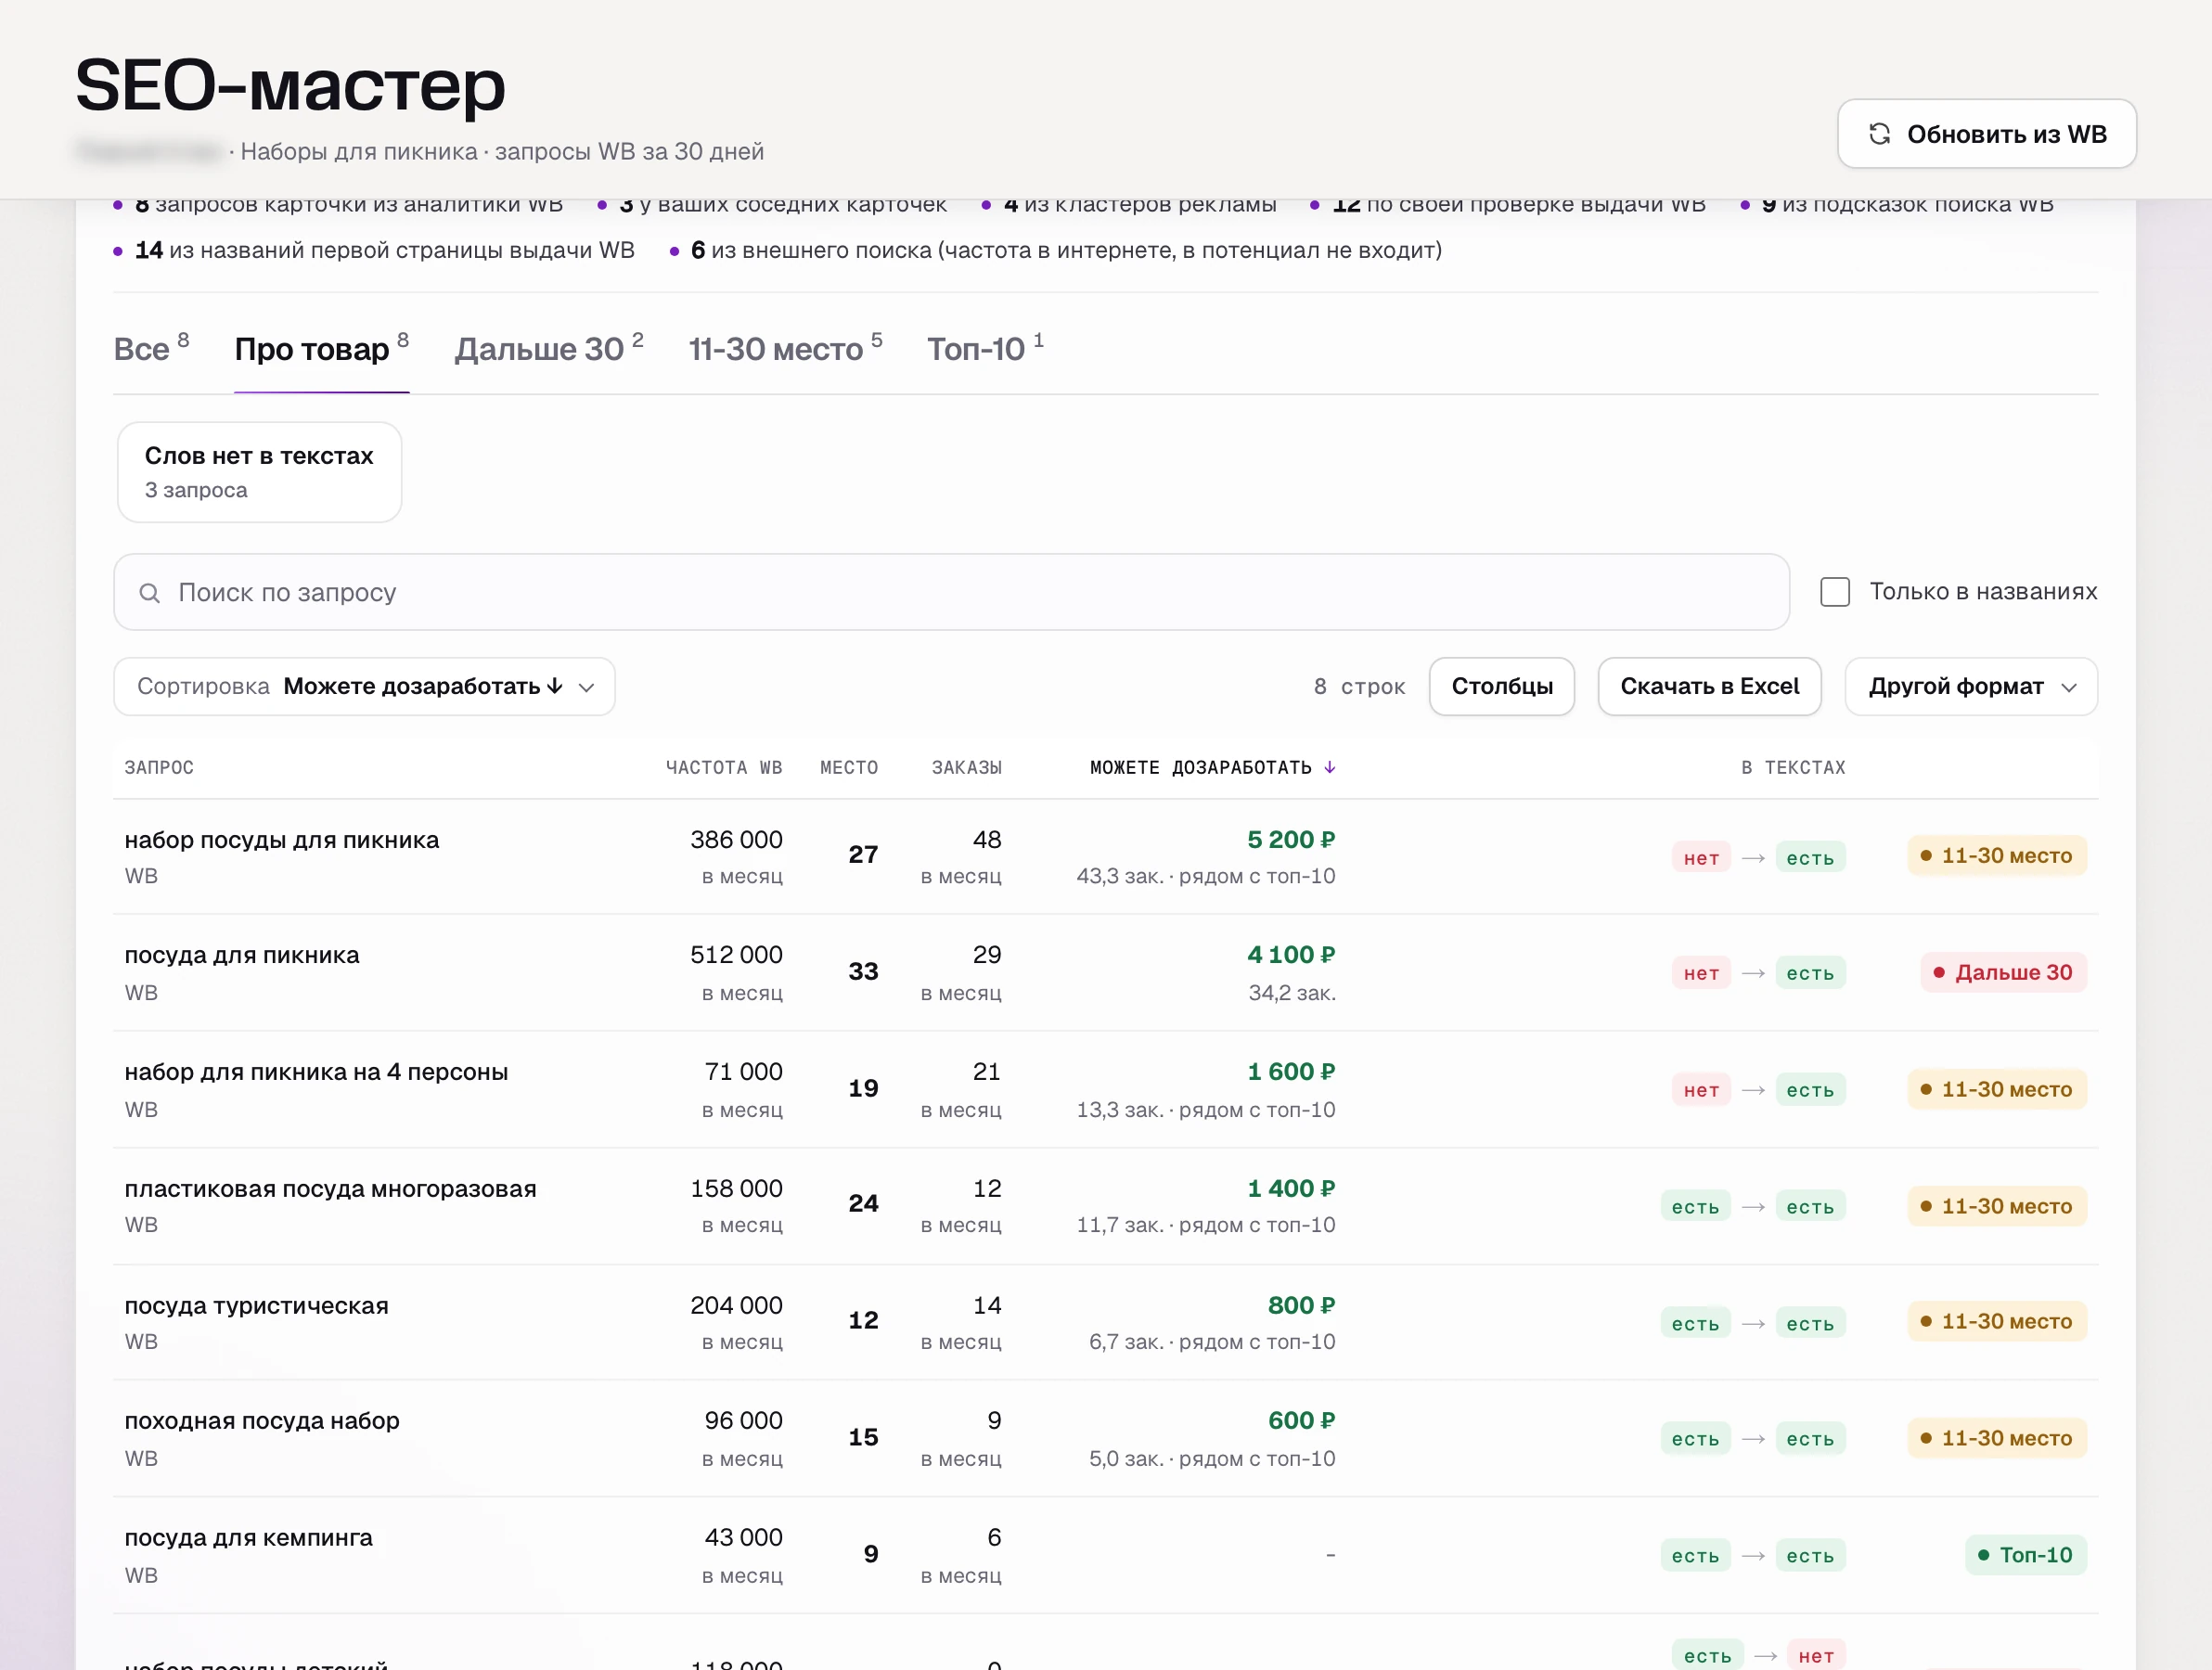Click the Топ-10 badge in посуда для кемпинга row

point(2025,1555)
